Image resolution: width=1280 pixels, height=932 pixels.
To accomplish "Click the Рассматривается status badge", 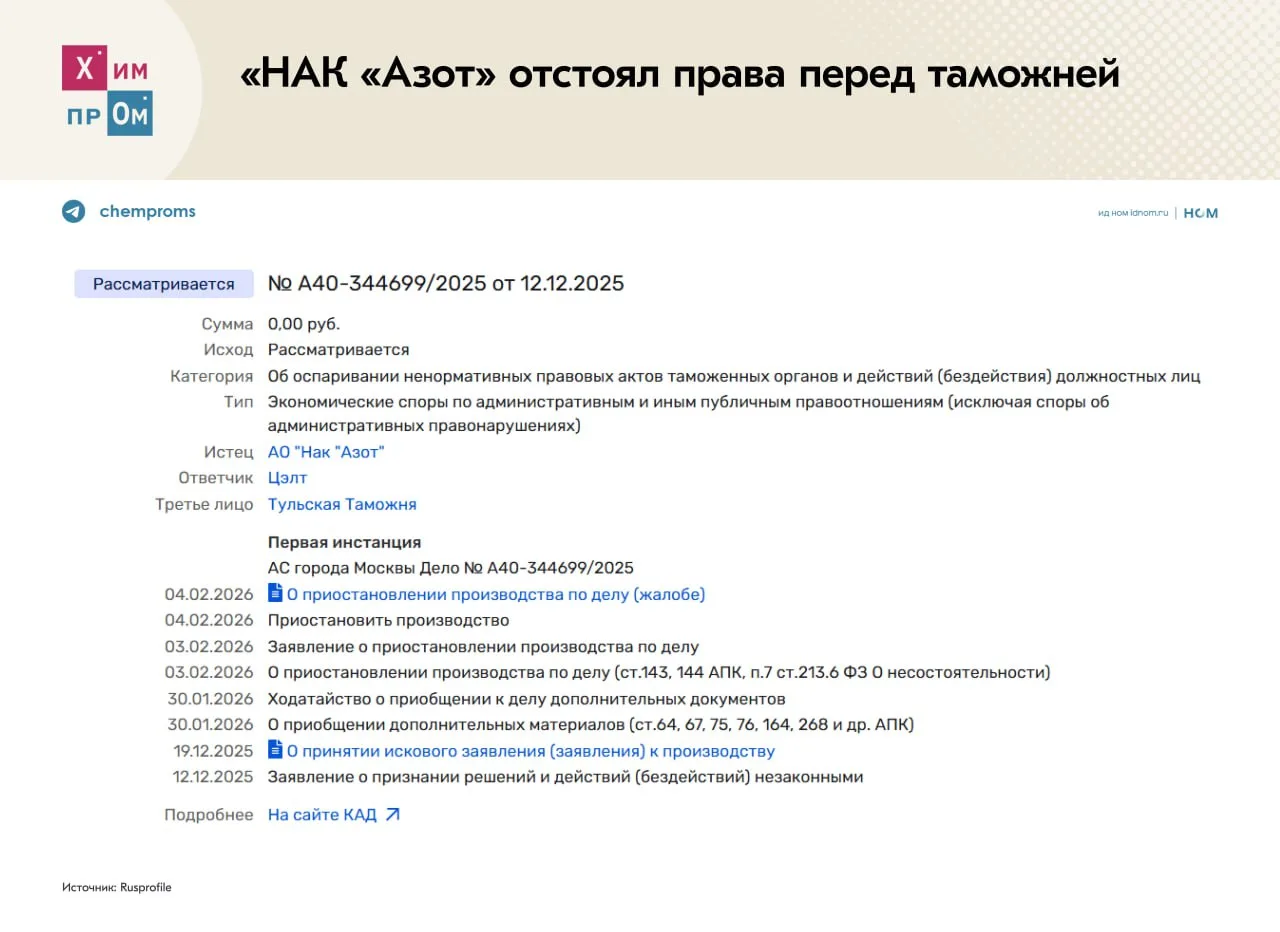I will [164, 284].
